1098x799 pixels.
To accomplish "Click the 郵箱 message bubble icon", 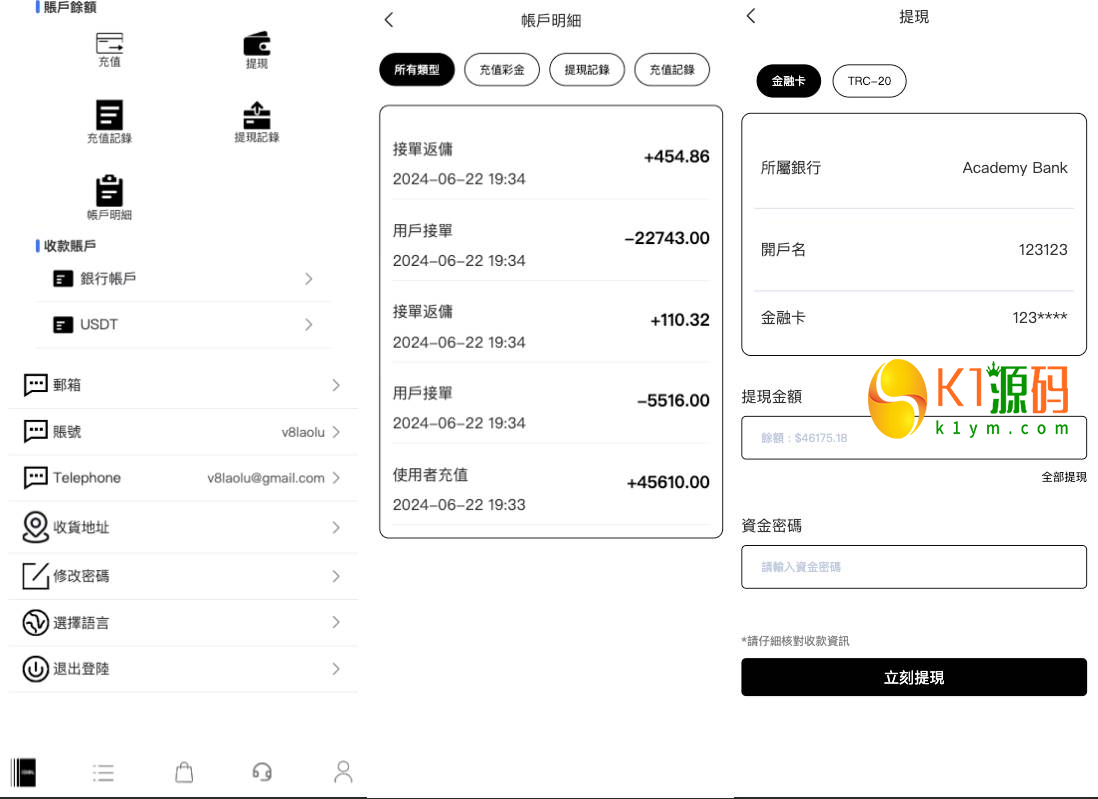I will coord(36,384).
